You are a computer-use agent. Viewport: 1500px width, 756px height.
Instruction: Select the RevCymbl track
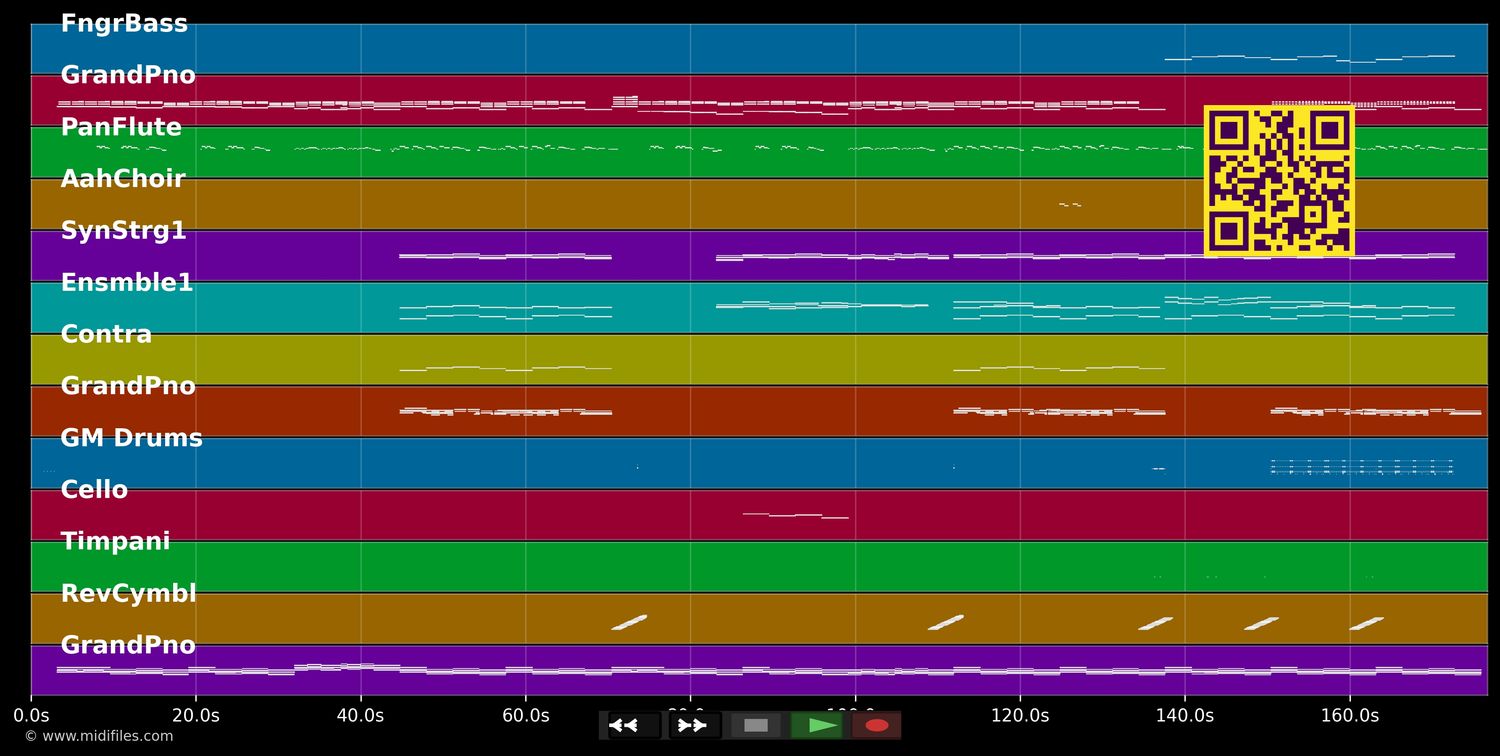[129, 593]
